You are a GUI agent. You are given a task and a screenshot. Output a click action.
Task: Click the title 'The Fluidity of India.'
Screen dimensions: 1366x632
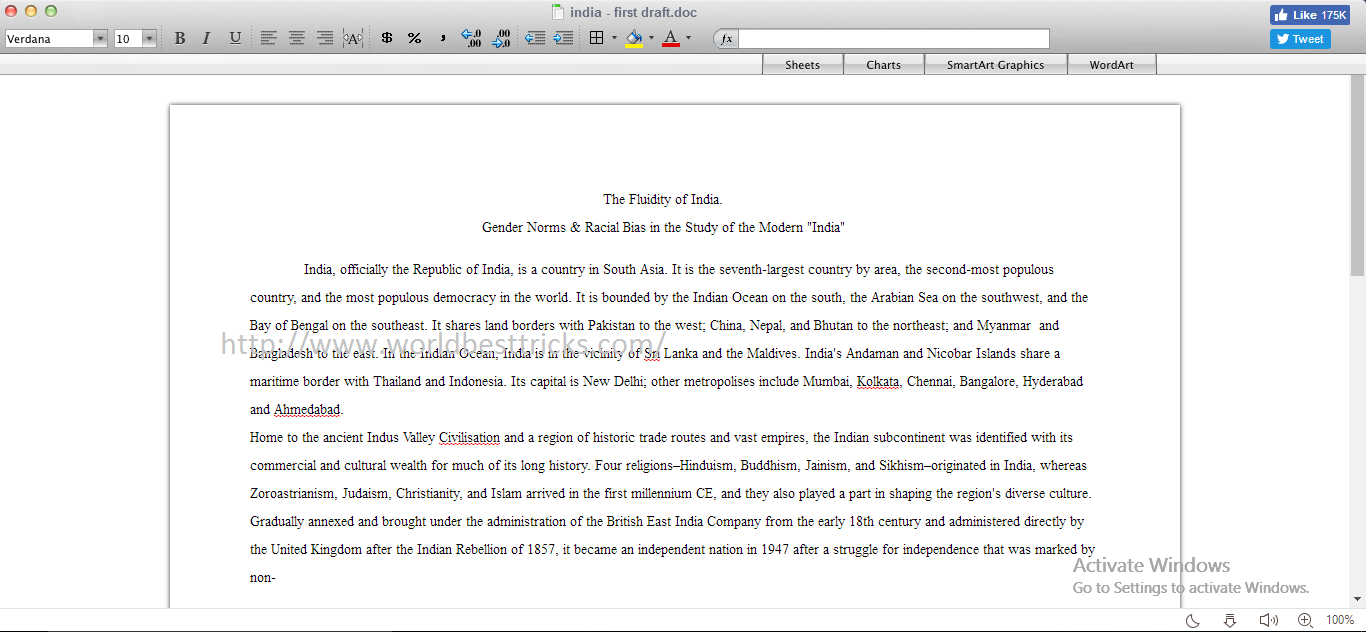click(x=663, y=200)
